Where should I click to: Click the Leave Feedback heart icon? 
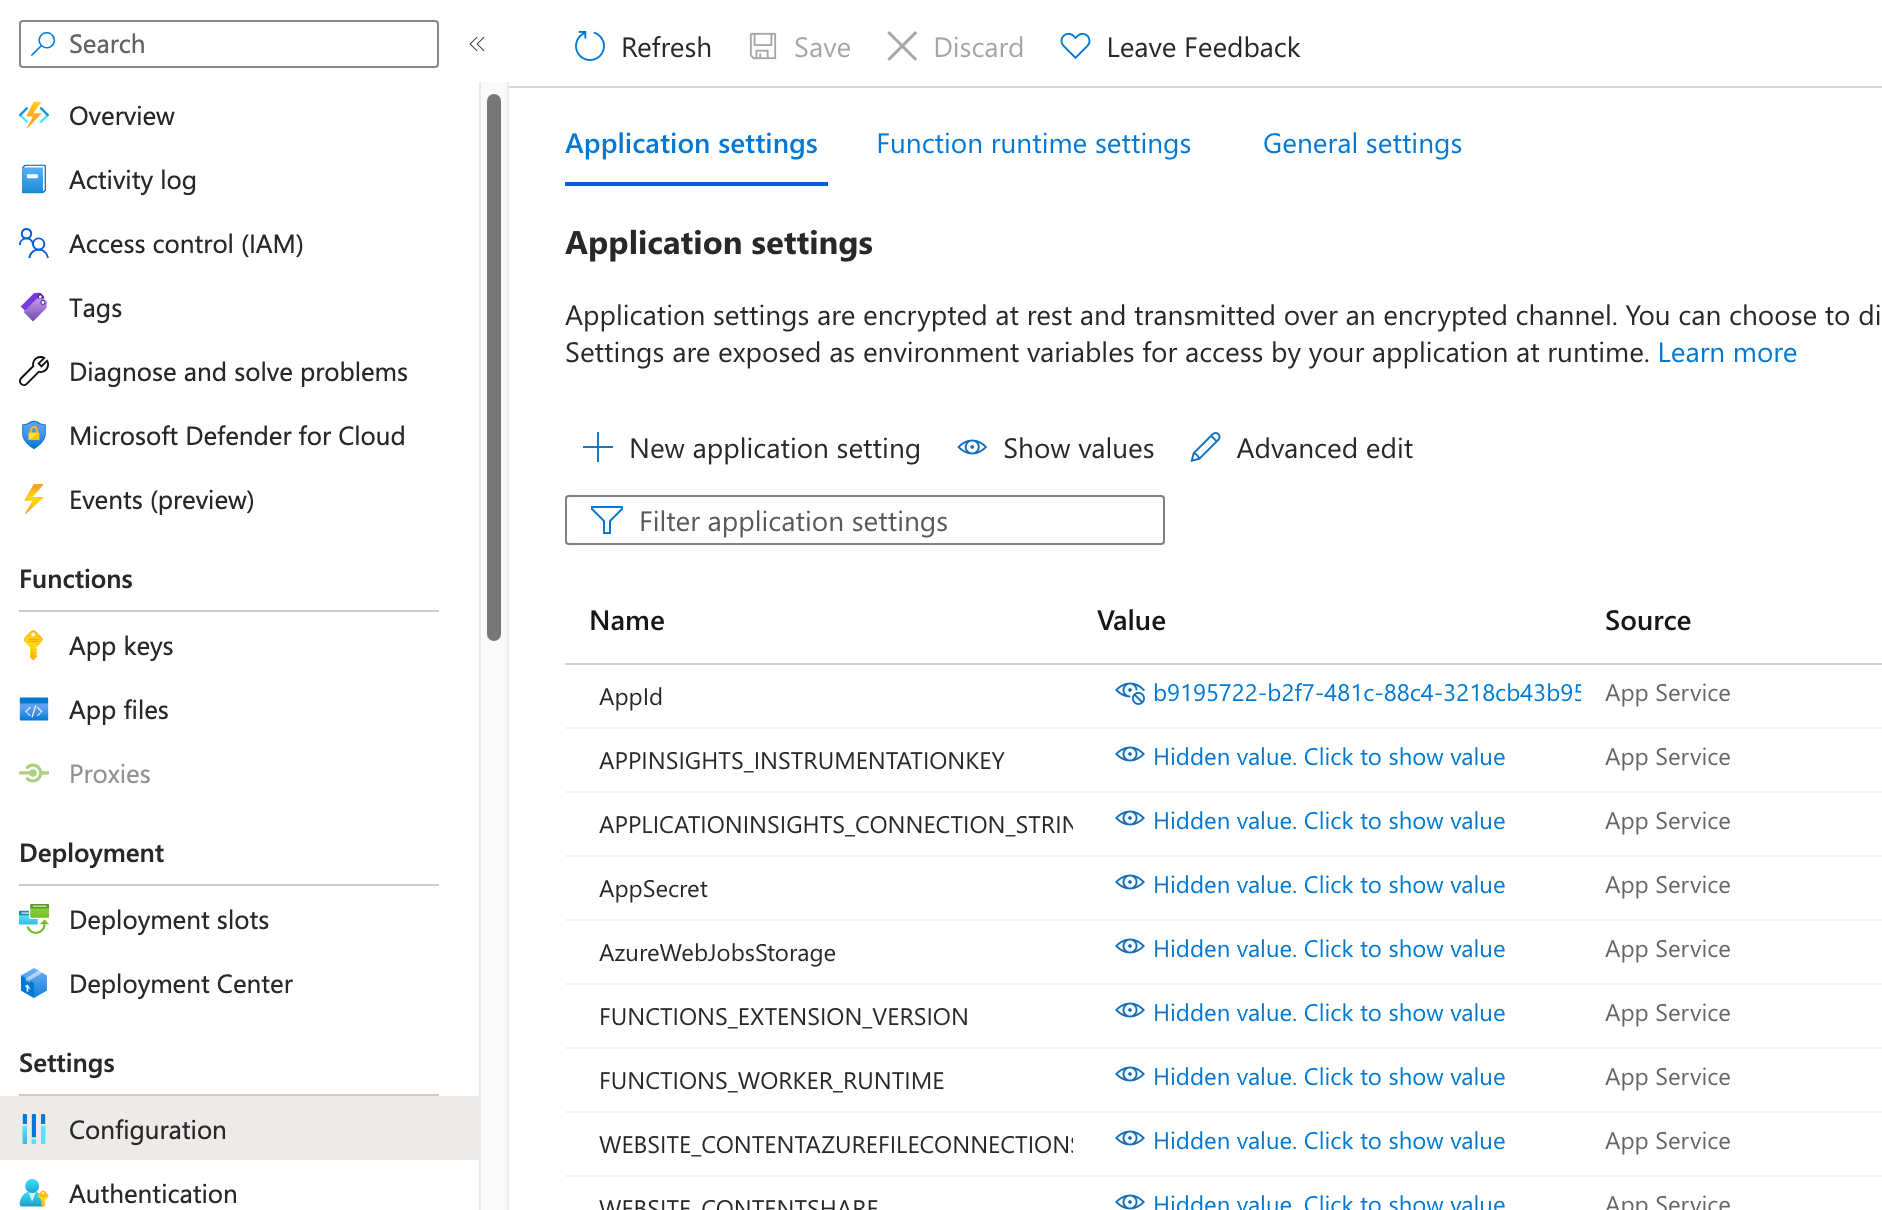click(1075, 47)
